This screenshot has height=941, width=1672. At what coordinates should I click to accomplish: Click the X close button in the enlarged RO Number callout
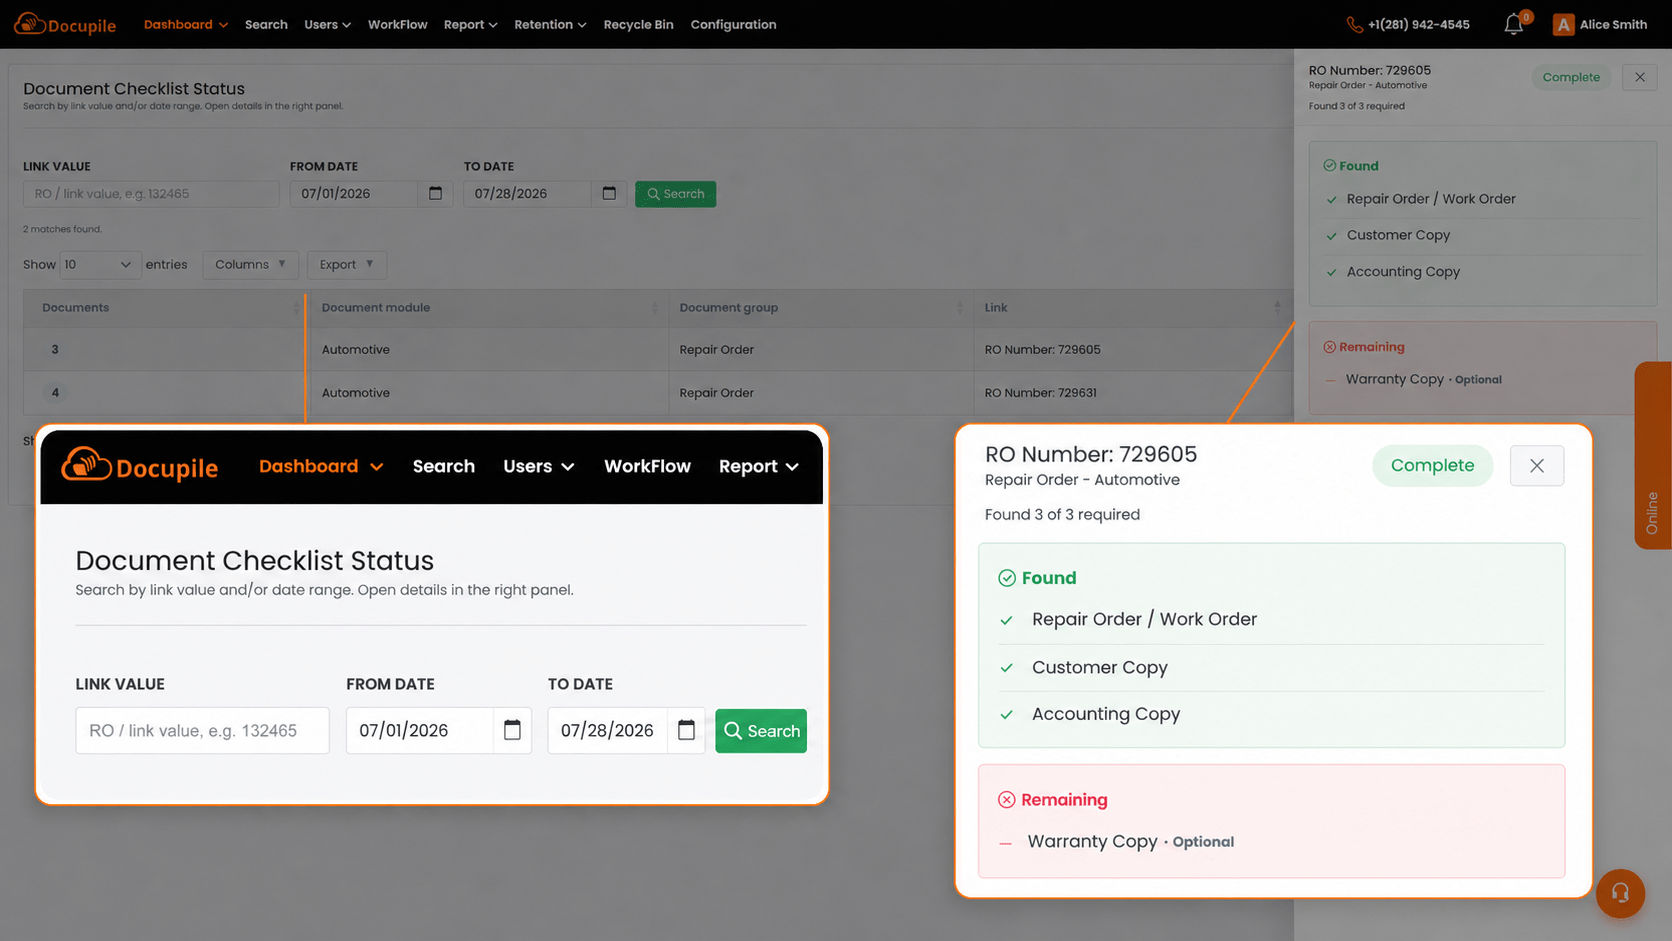1537,466
